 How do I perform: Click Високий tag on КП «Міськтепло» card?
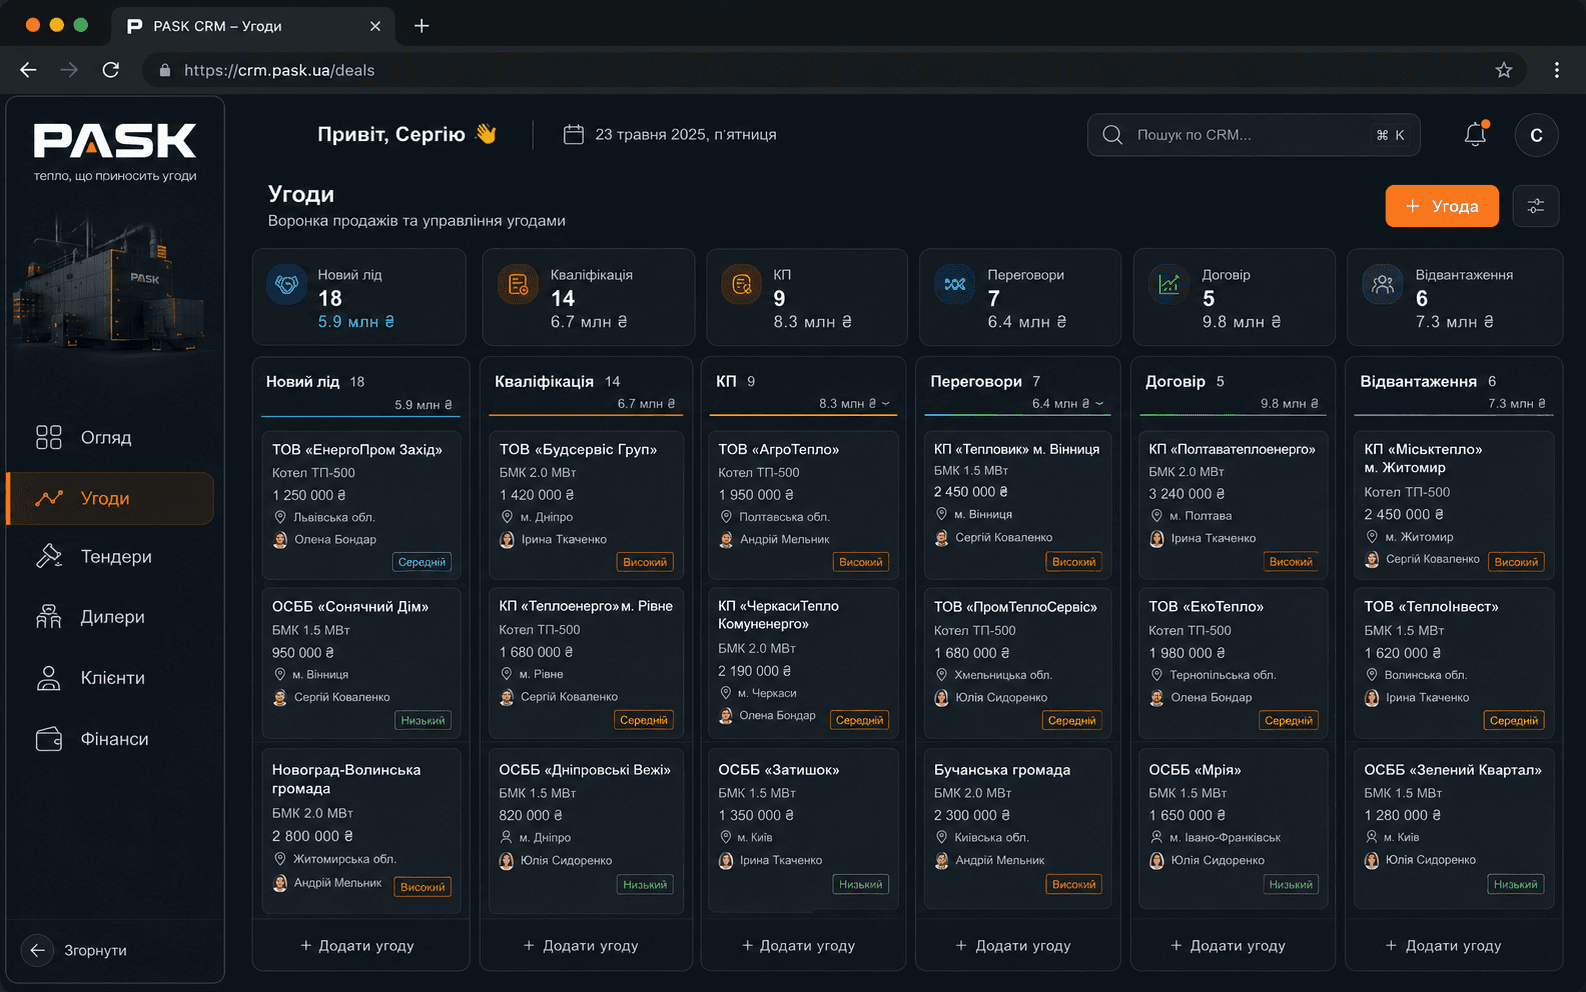(x=1516, y=562)
